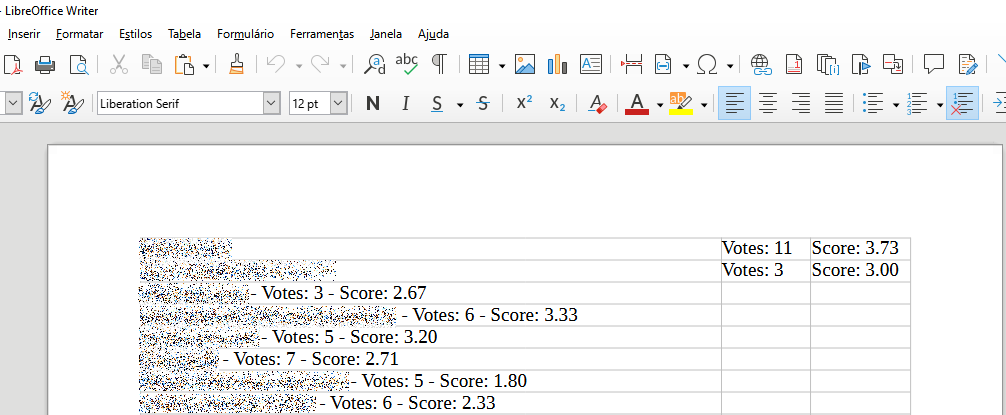Toggle formatting marks pilcrow
This screenshot has height=415, width=1006.
439,64
